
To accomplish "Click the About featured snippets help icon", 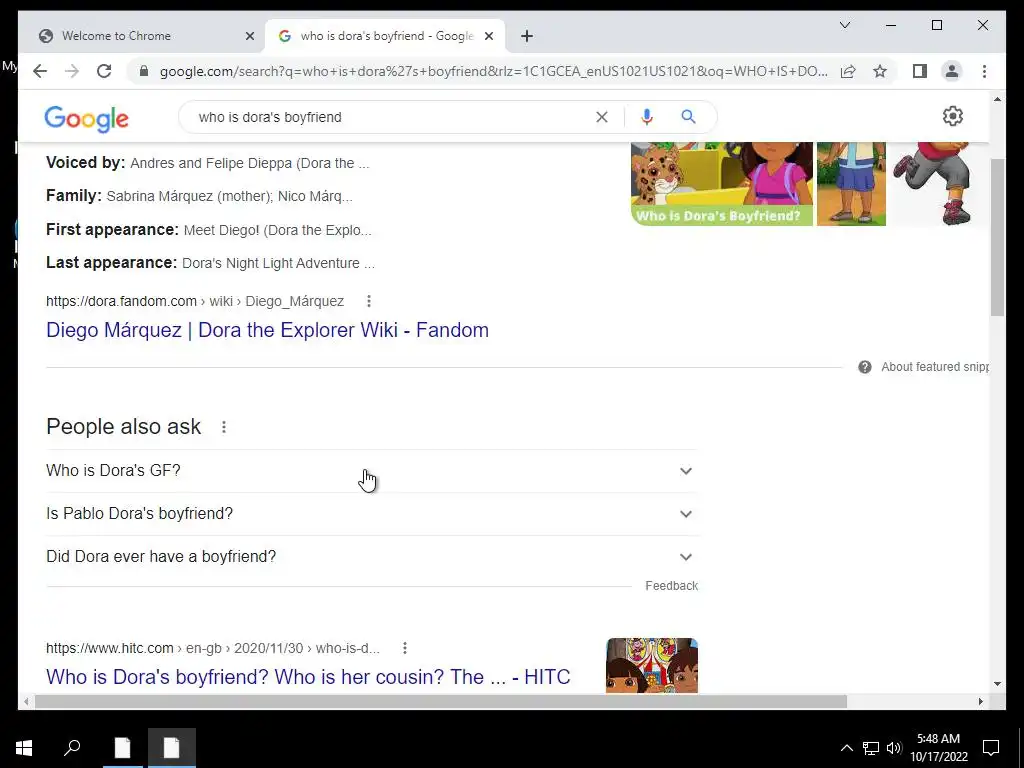I will coord(865,367).
